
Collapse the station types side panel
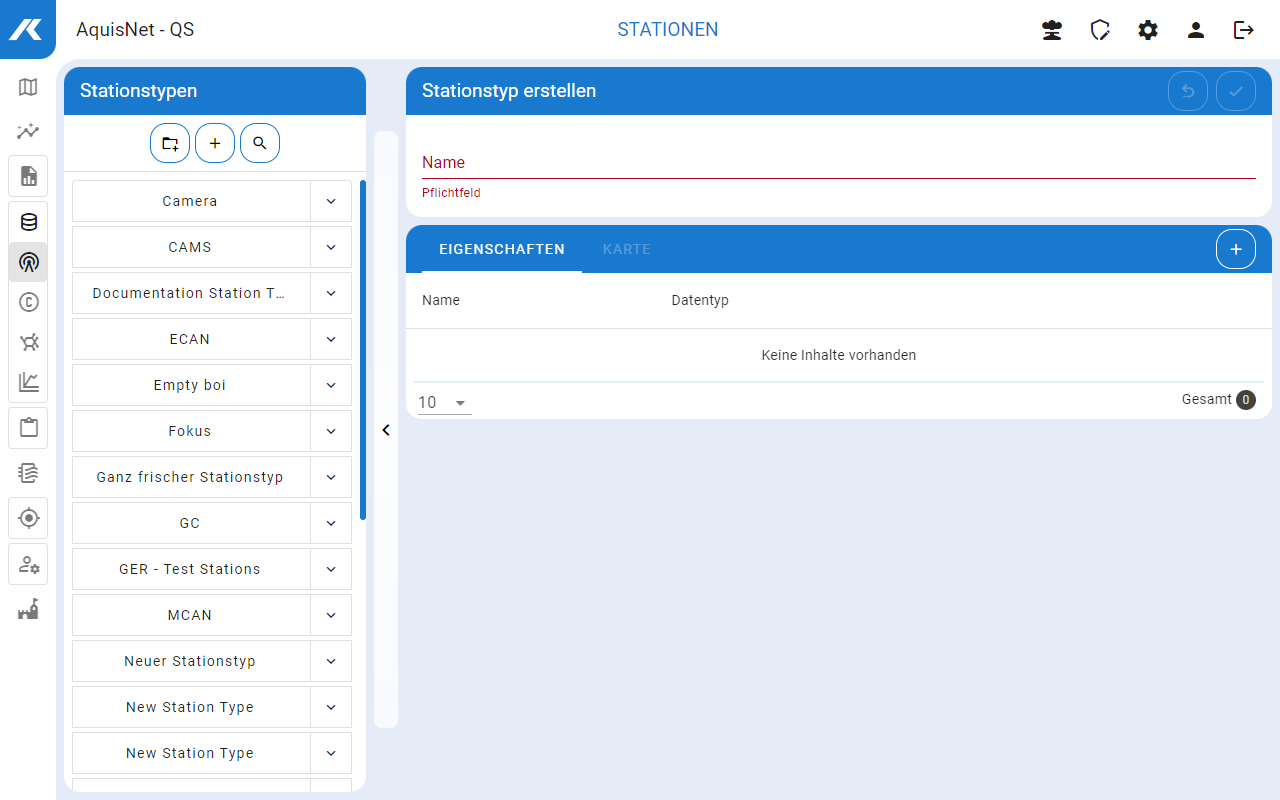pyautogui.click(x=386, y=430)
